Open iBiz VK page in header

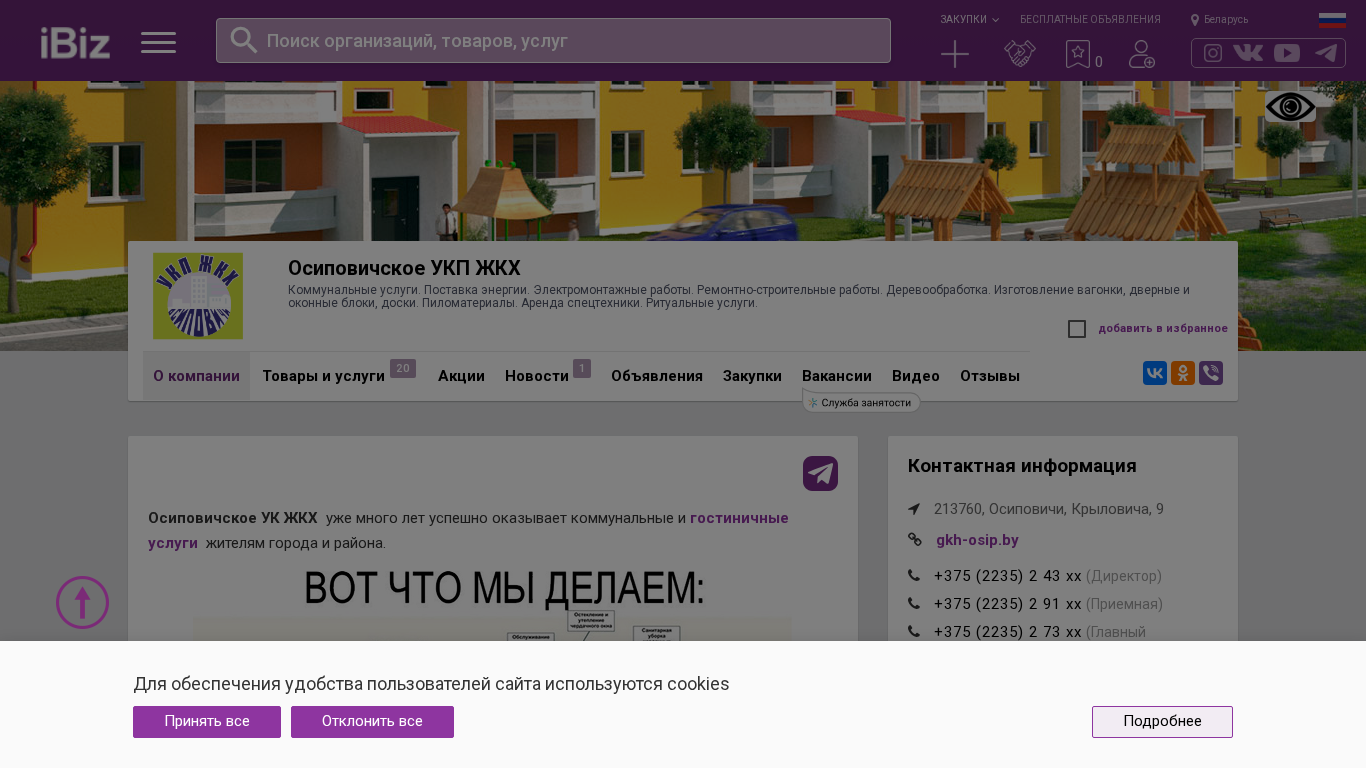click(1248, 53)
